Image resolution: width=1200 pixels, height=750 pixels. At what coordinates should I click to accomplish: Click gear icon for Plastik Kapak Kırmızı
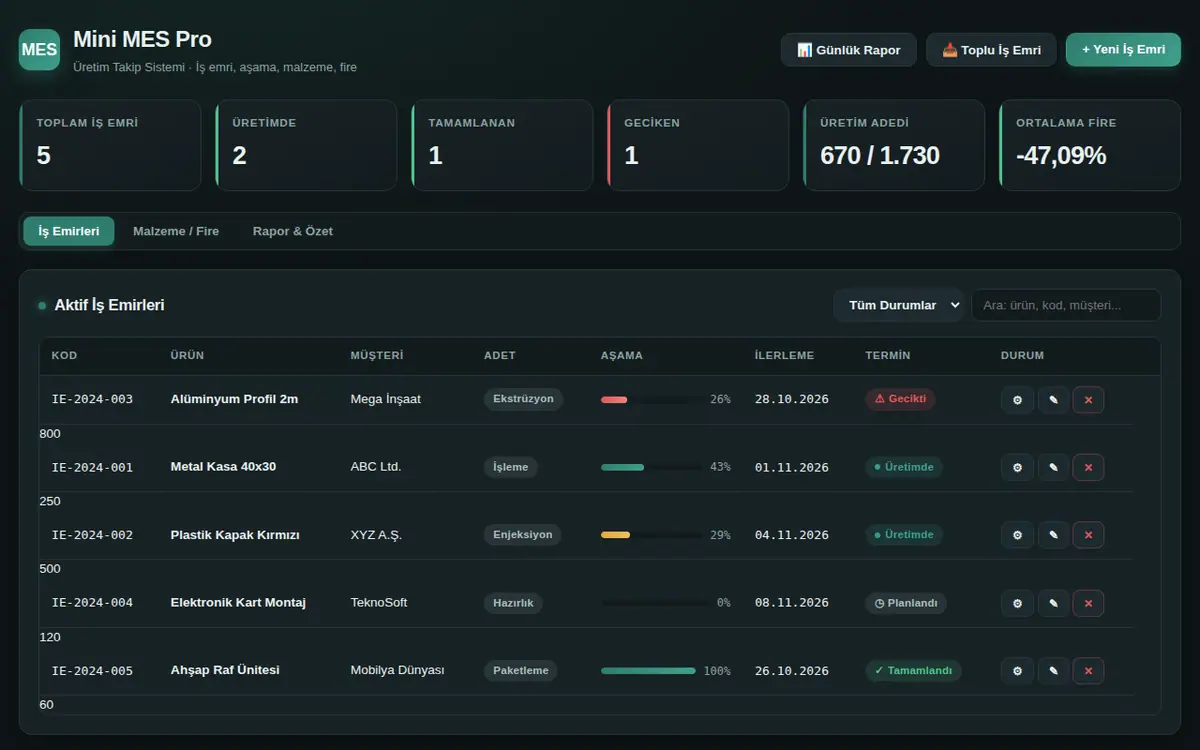pyautogui.click(x=1017, y=535)
